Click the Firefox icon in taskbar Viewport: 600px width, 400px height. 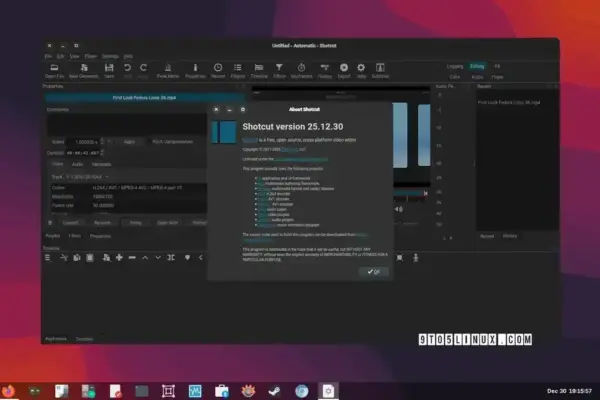tap(8, 391)
